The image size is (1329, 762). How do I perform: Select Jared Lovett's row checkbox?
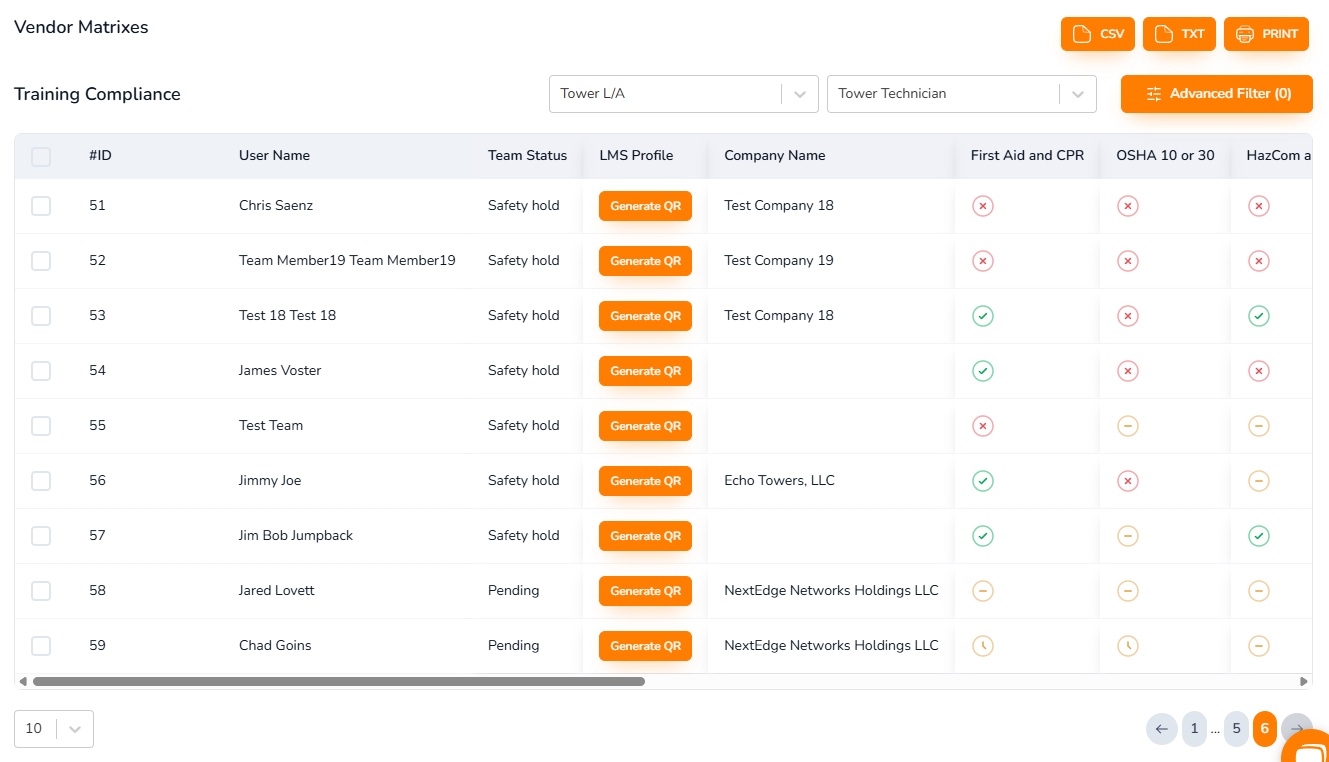[x=41, y=590]
